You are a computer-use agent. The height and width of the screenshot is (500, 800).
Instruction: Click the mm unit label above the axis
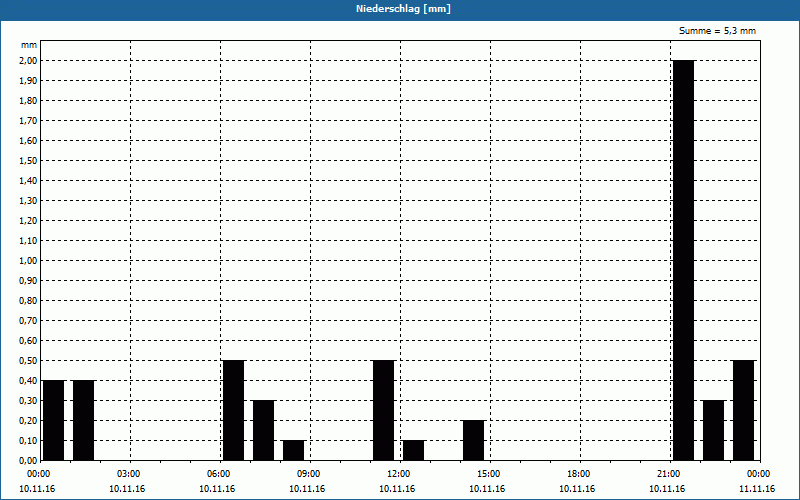29,45
